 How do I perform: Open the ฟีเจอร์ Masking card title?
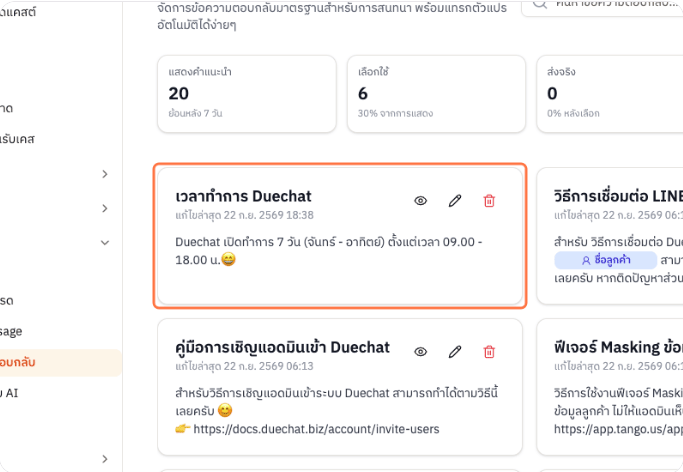pos(618,347)
